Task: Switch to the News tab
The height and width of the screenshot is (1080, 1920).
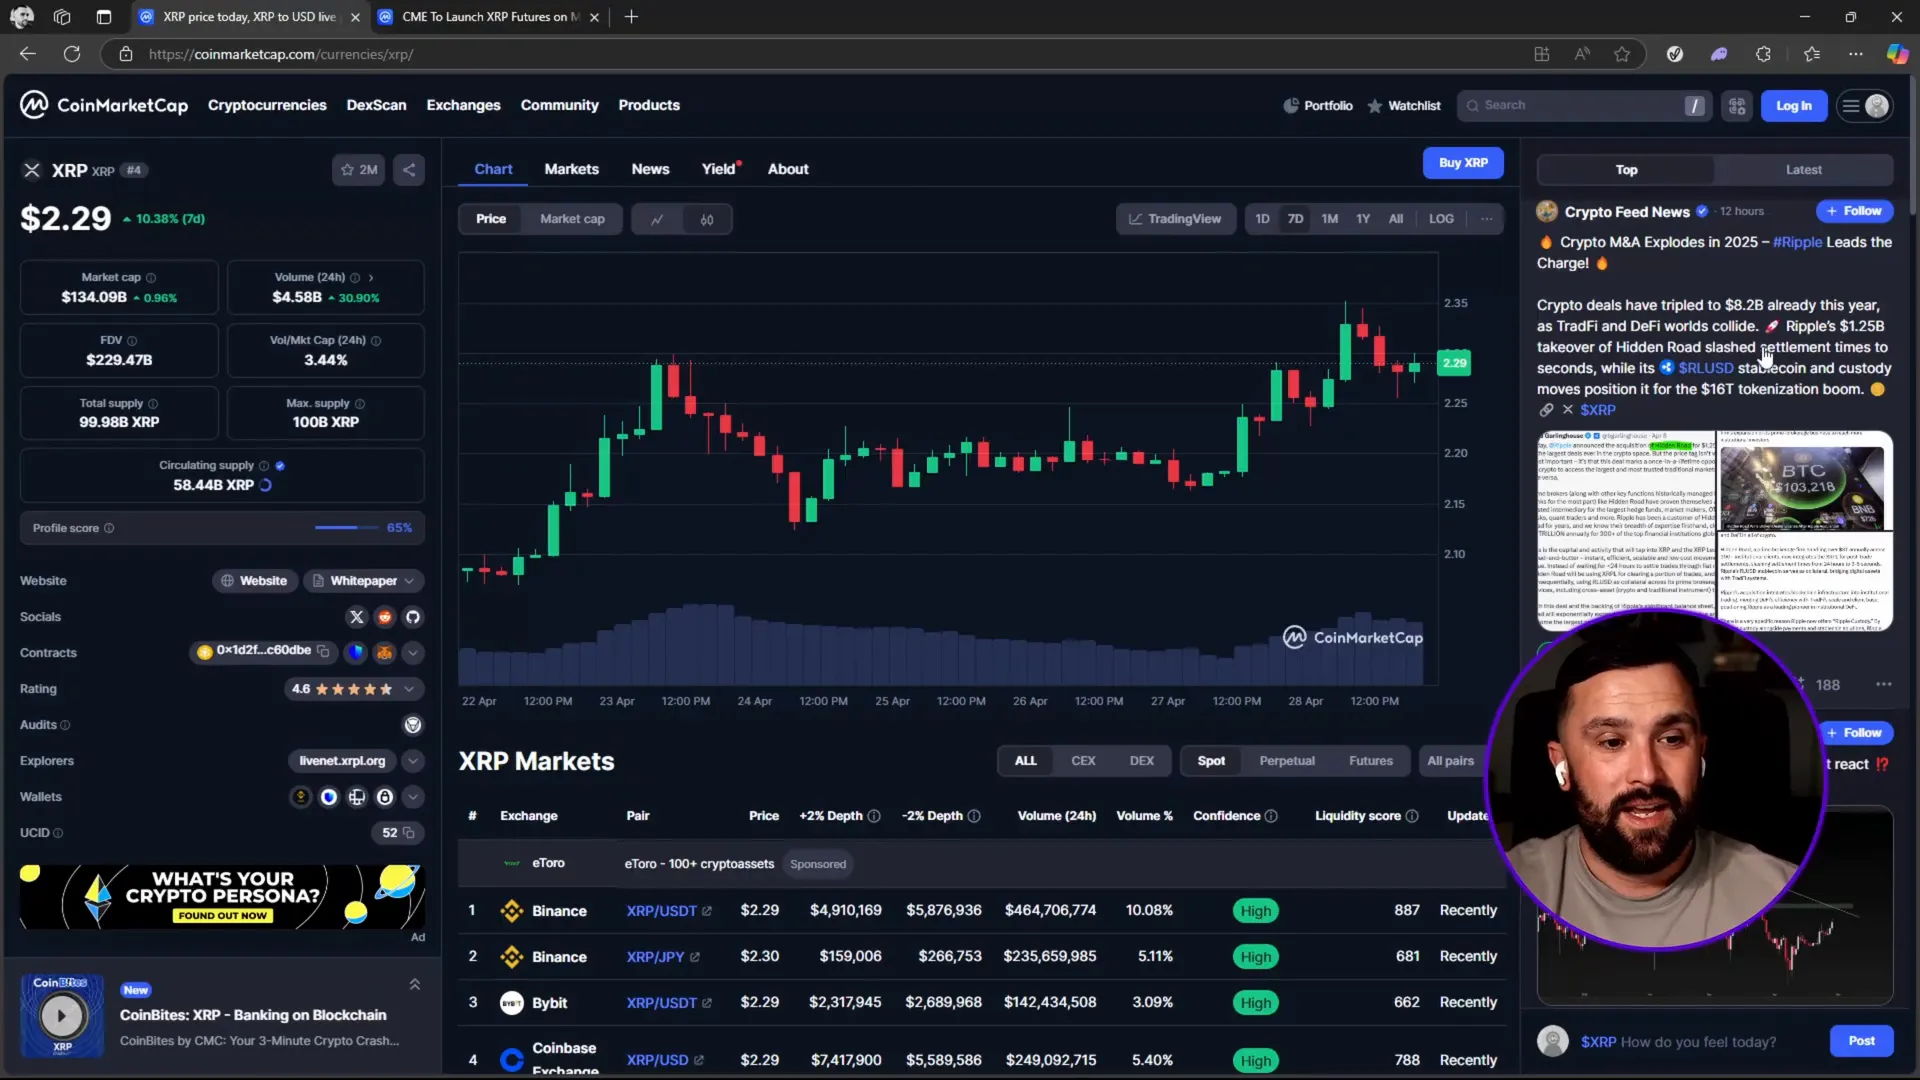Action: [x=650, y=169]
